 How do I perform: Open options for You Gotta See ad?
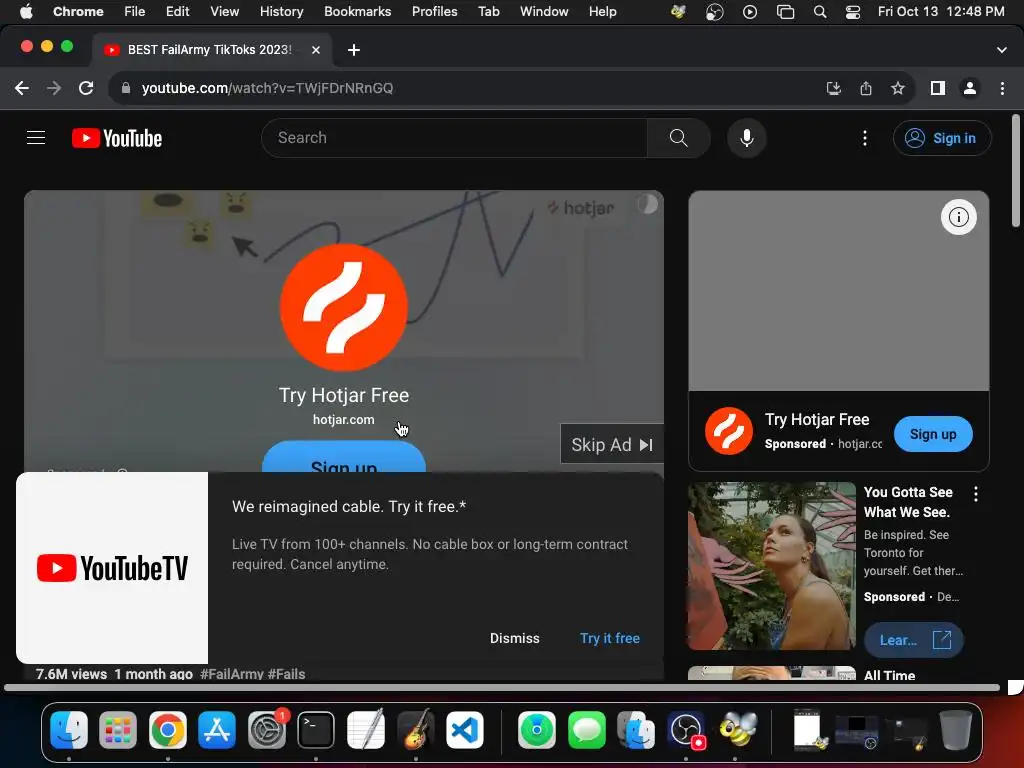[976, 494]
